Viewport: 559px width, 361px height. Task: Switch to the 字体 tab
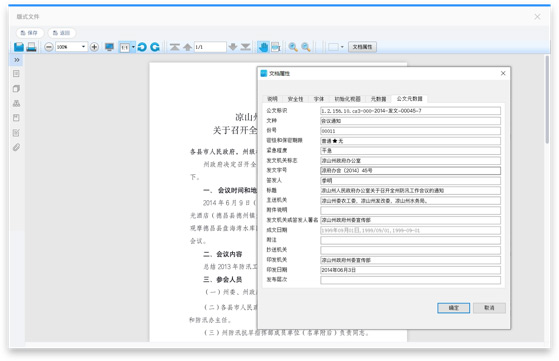(x=319, y=99)
